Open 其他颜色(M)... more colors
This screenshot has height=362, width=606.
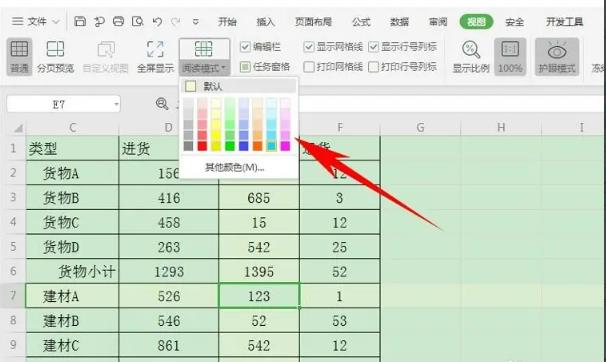[234, 167]
